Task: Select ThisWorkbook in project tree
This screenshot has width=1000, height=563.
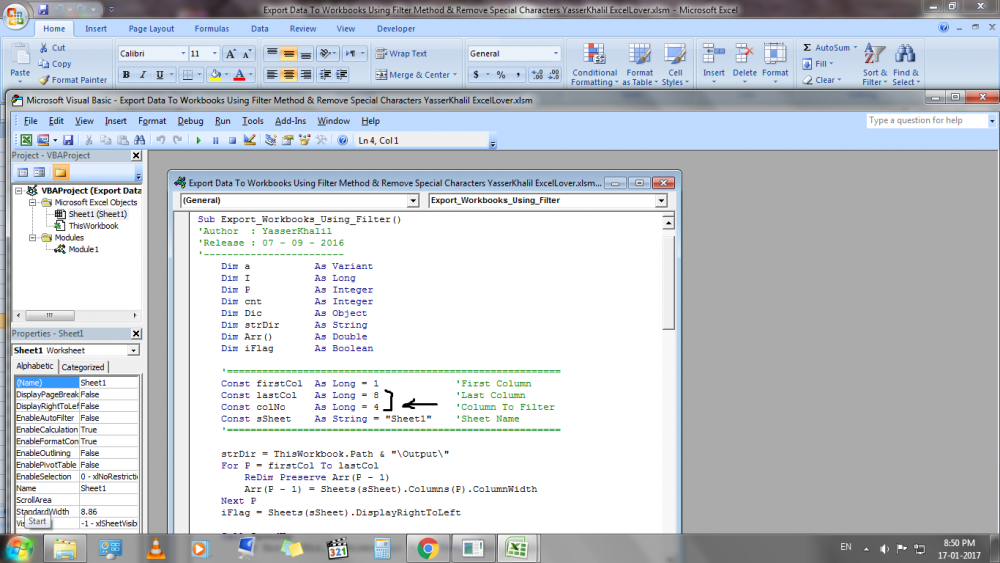Action: (93, 226)
